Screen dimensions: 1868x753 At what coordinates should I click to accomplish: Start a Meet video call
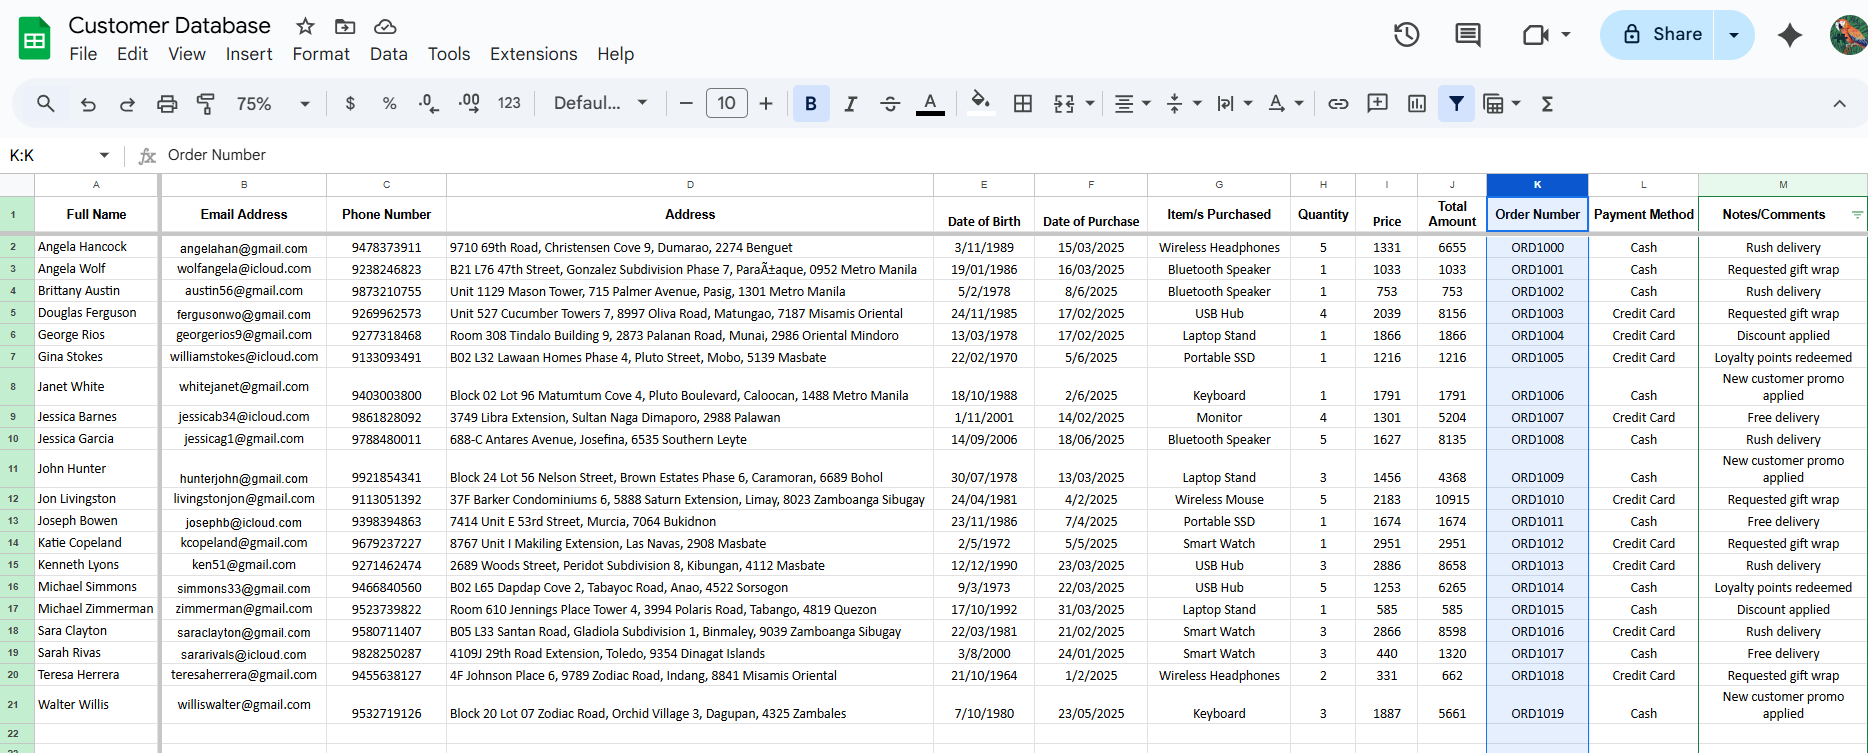pos(1536,35)
